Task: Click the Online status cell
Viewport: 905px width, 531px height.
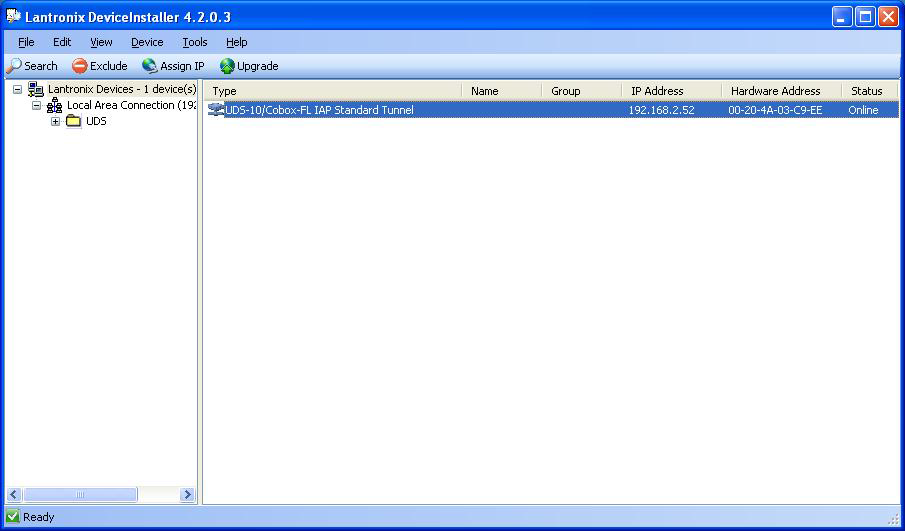Action: 863,110
